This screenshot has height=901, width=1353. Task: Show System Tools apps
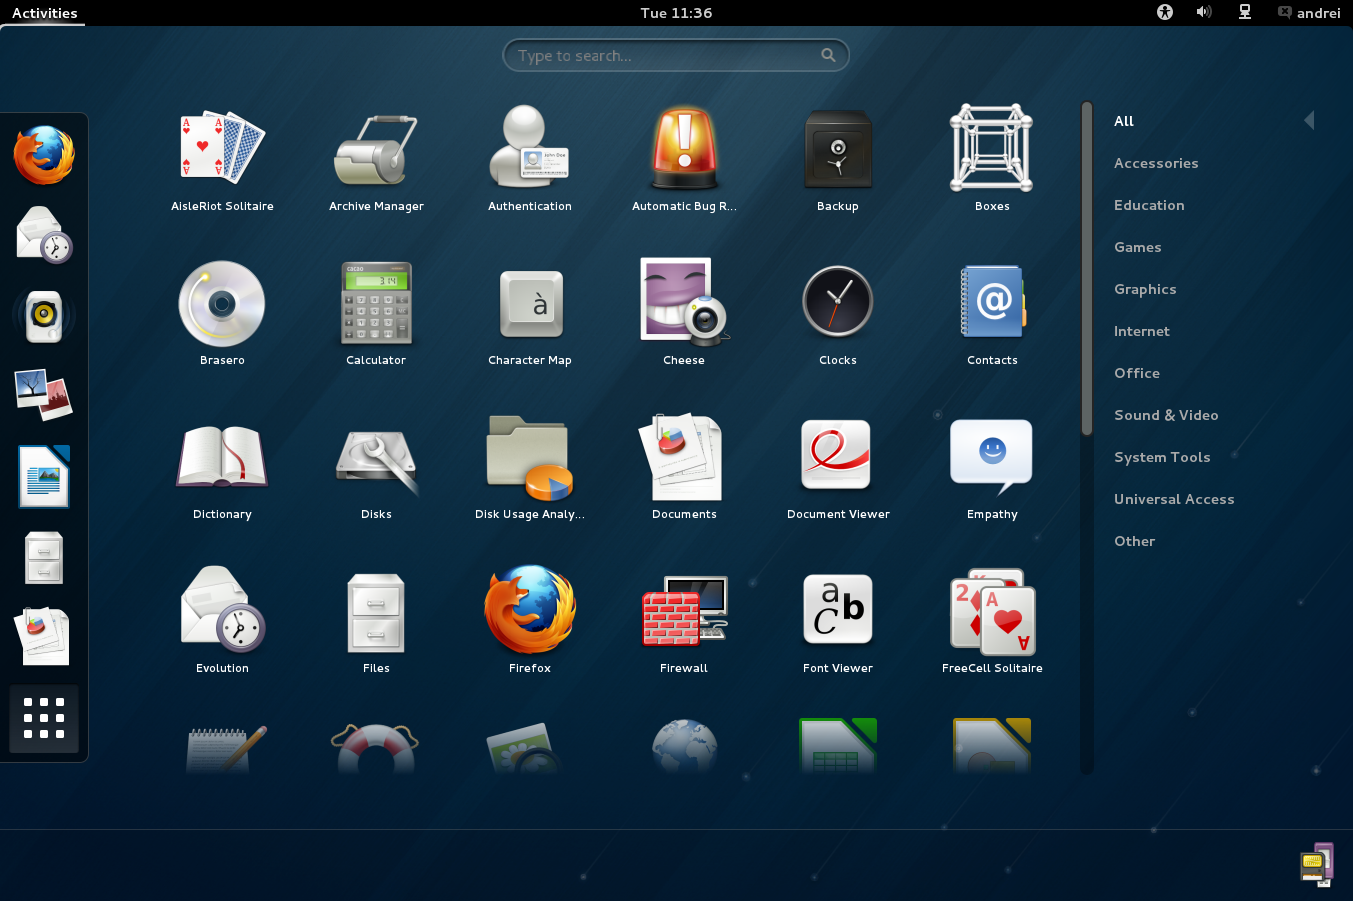point(1162,457)
